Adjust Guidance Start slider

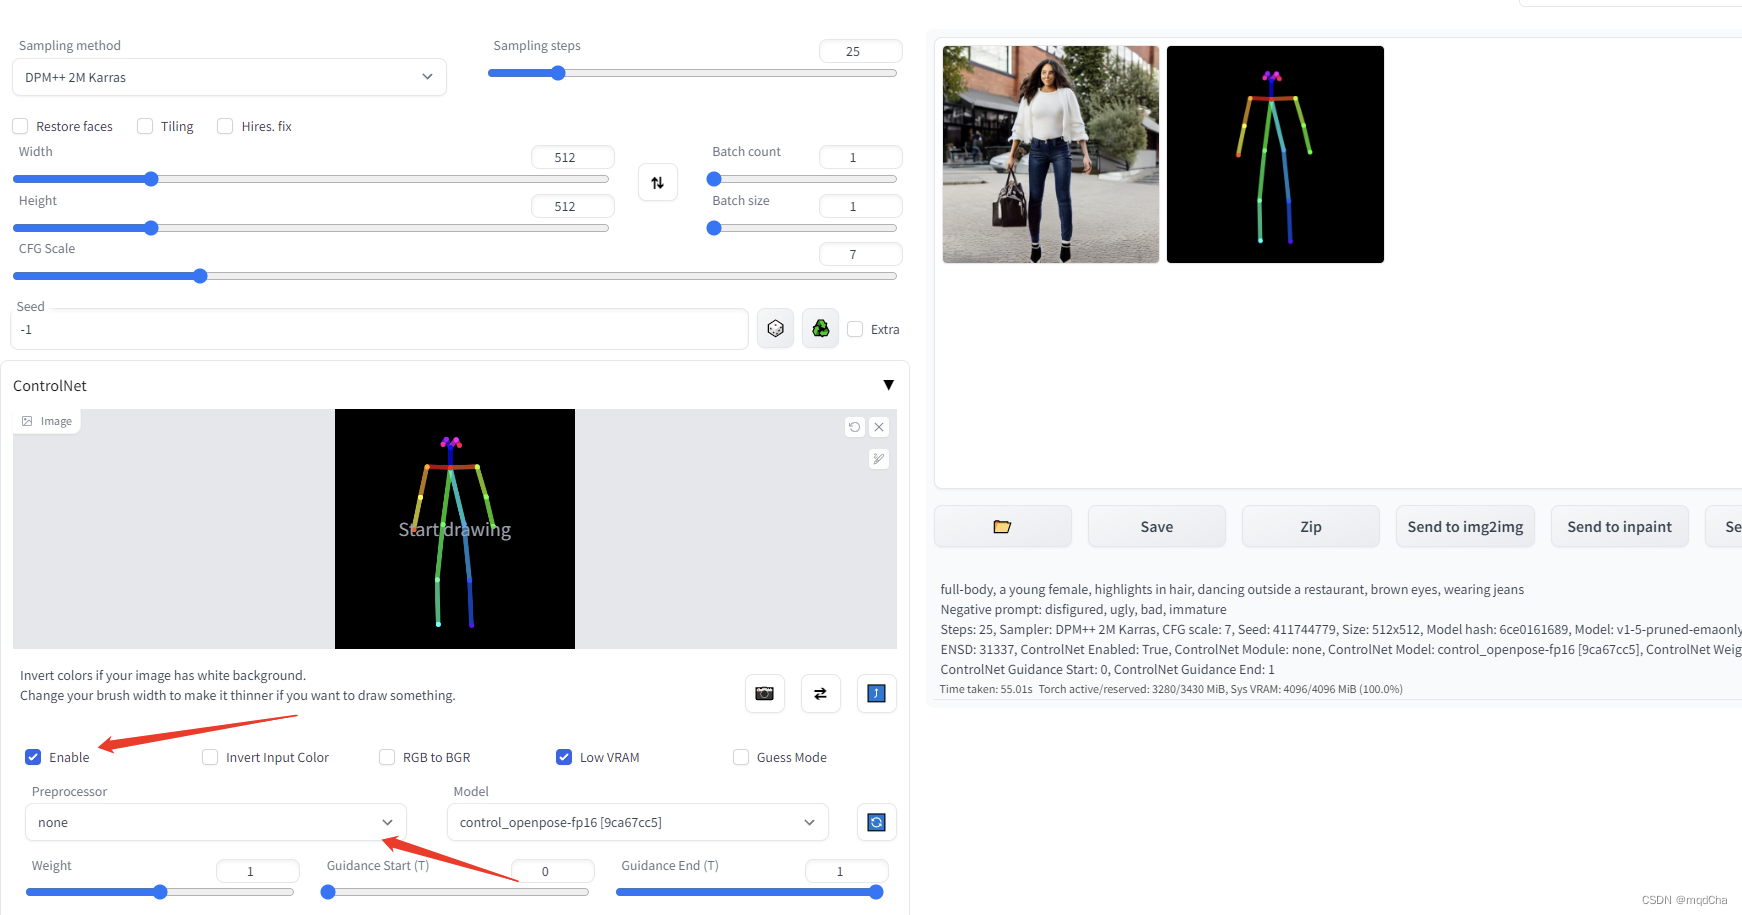tap(455, 892)
